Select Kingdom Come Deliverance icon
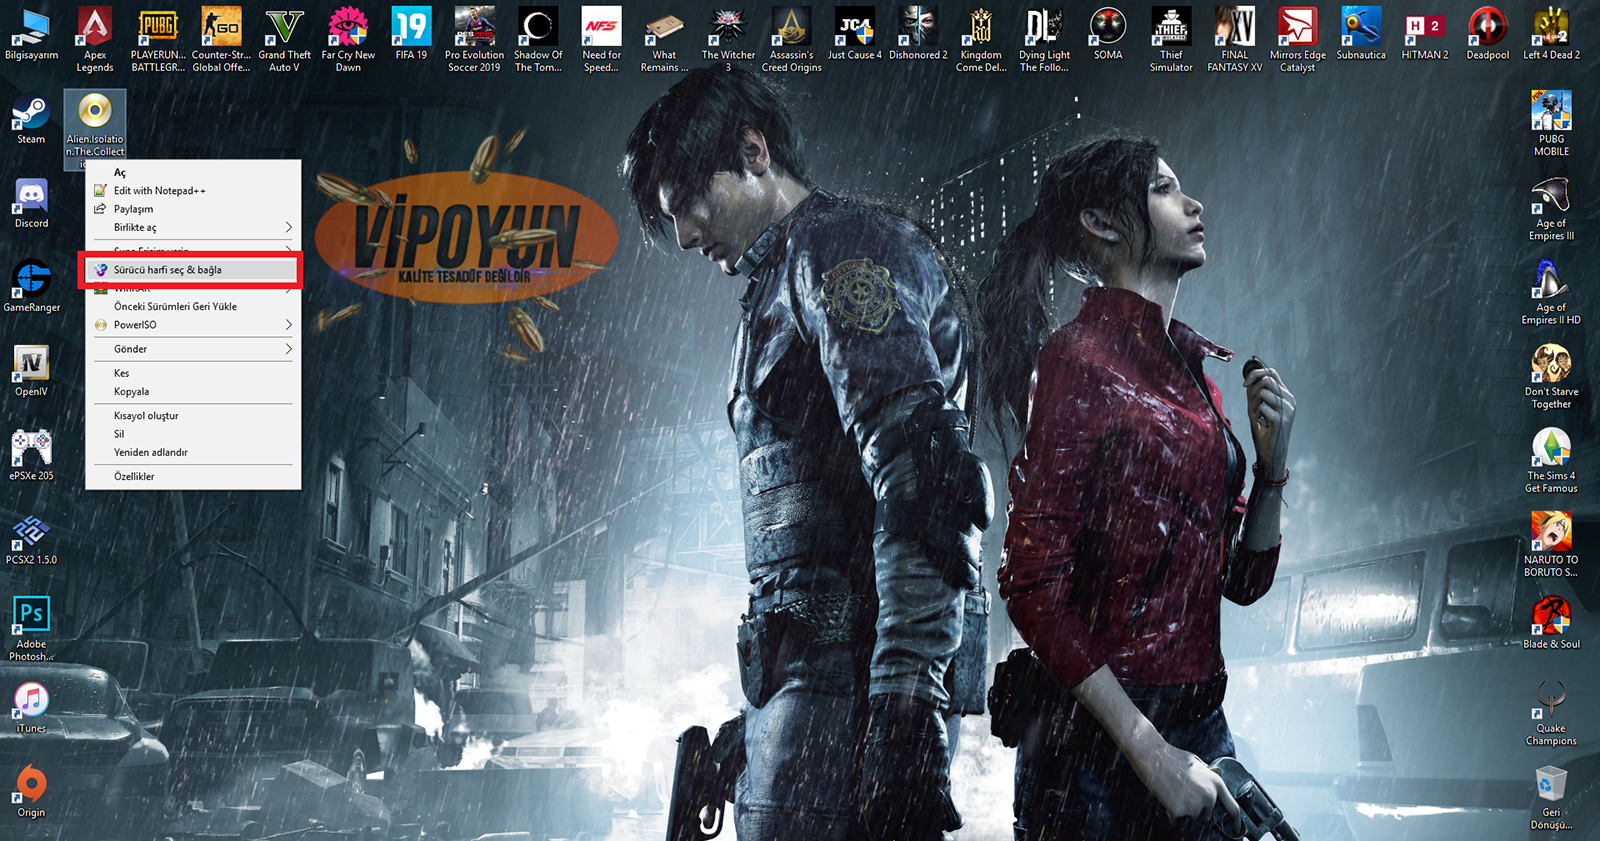This screenshot has width=1600, height=841. click(981, 40)
